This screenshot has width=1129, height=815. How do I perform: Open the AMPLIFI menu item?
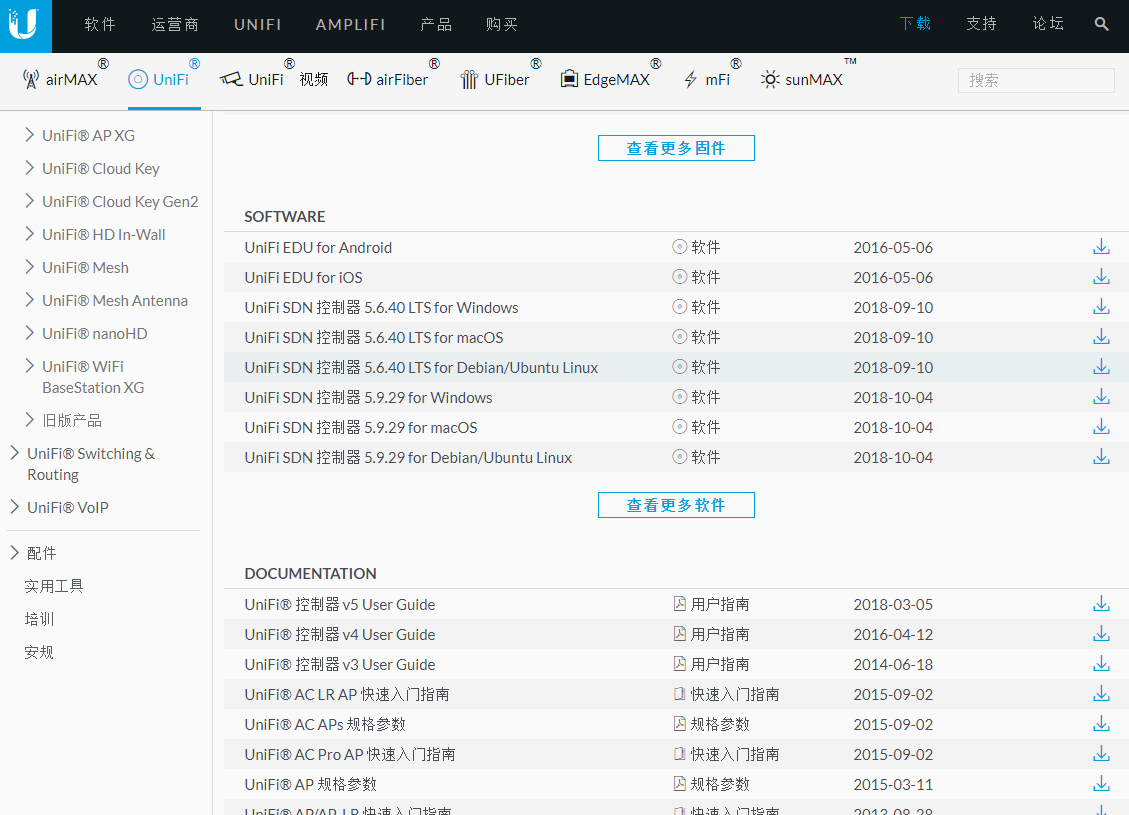tap(351, 24)
